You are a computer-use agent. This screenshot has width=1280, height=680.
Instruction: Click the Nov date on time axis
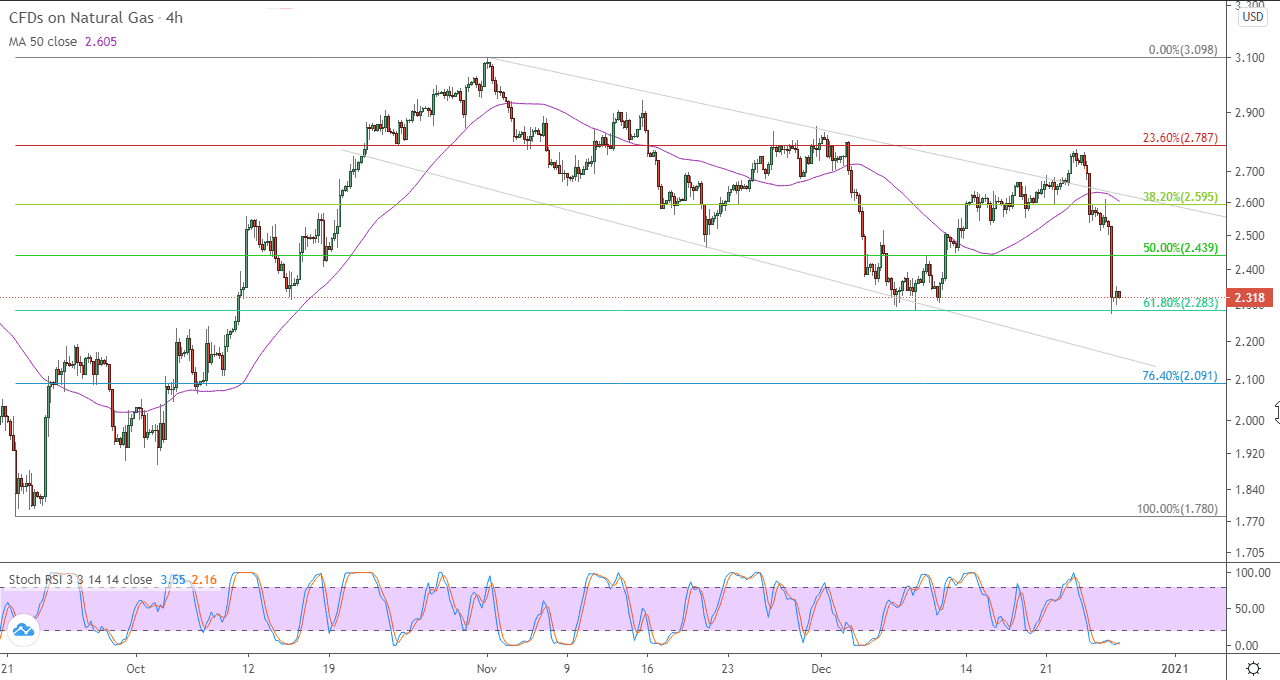pyautogui.click(x=486, y=668)
